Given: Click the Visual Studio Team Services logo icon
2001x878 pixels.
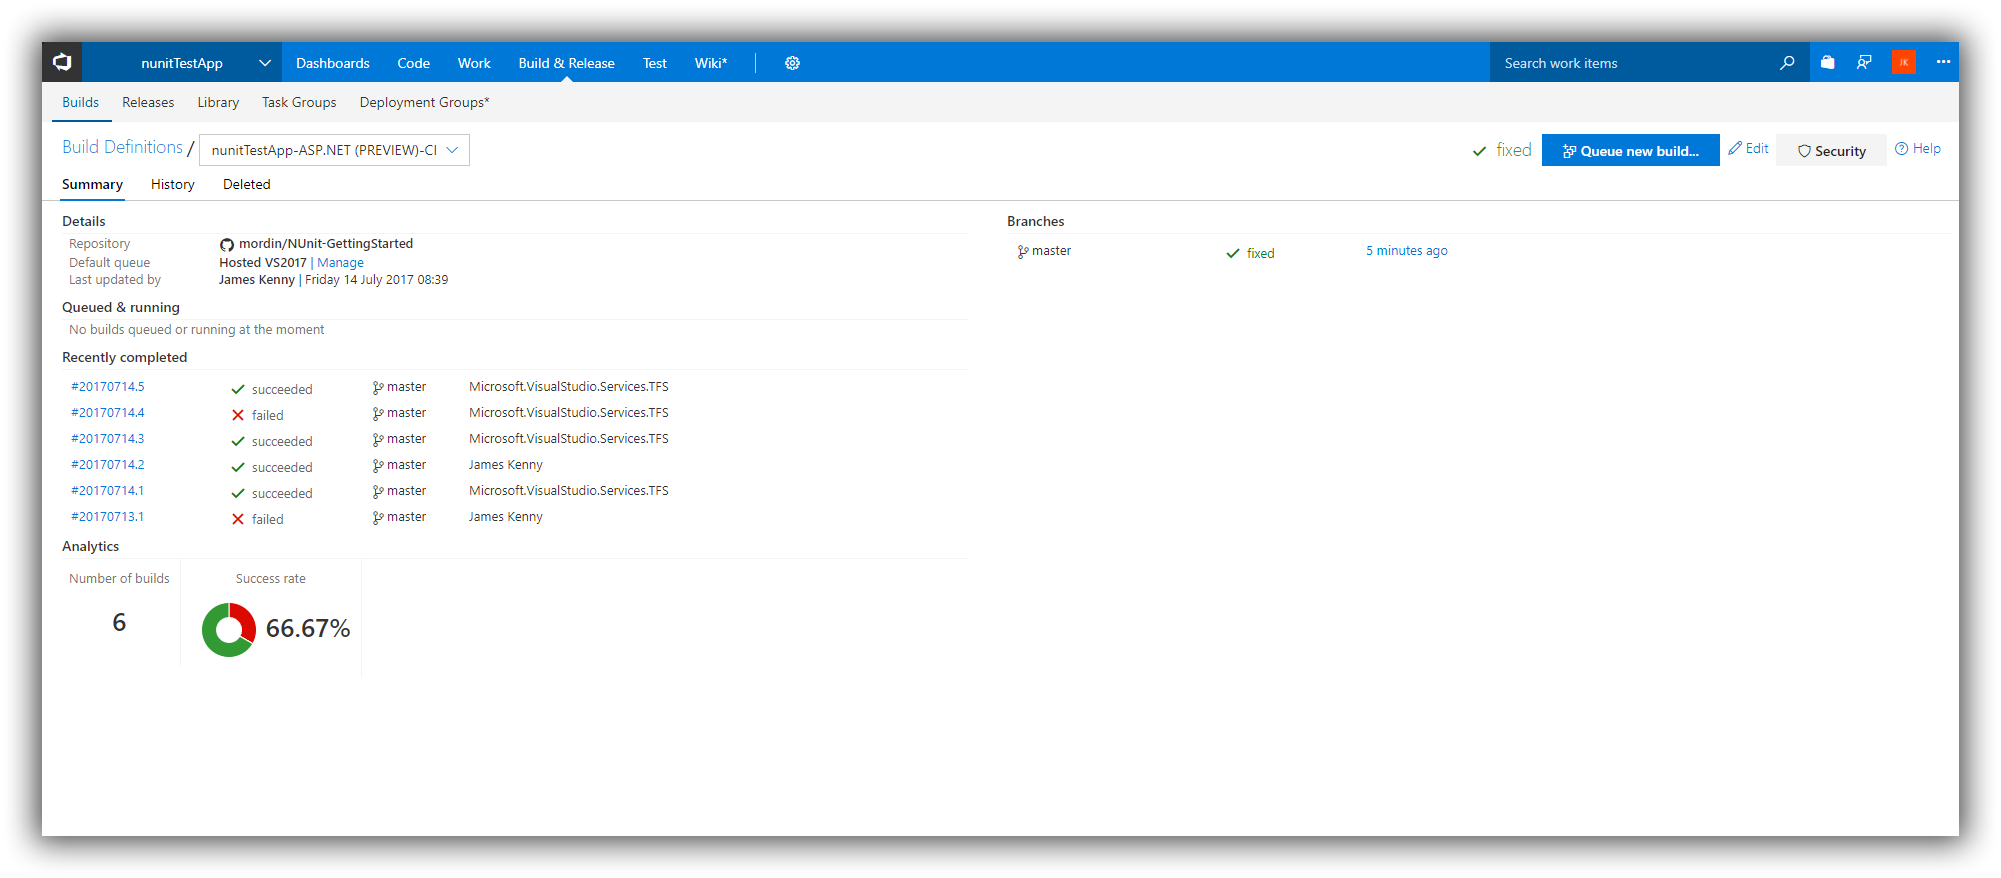Looking at the screenshot, I should coord(62,62).
